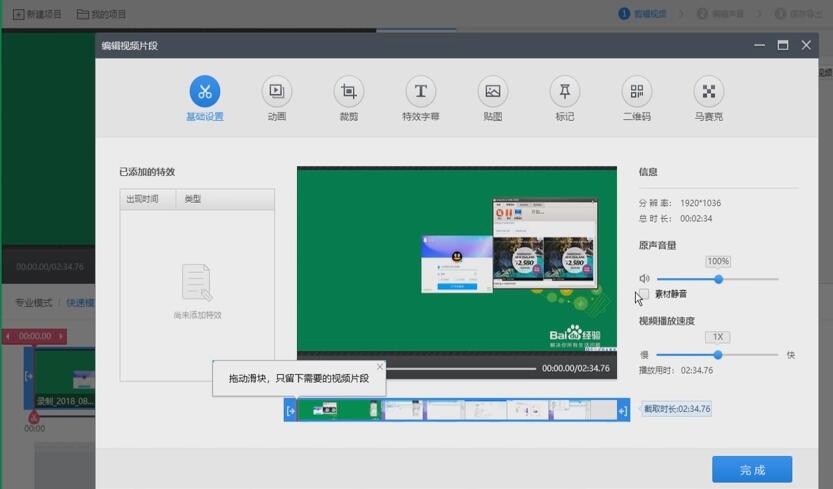
Task: Maximize the 编辑视频片段 dialog window
Action: [x=783, y=45]
